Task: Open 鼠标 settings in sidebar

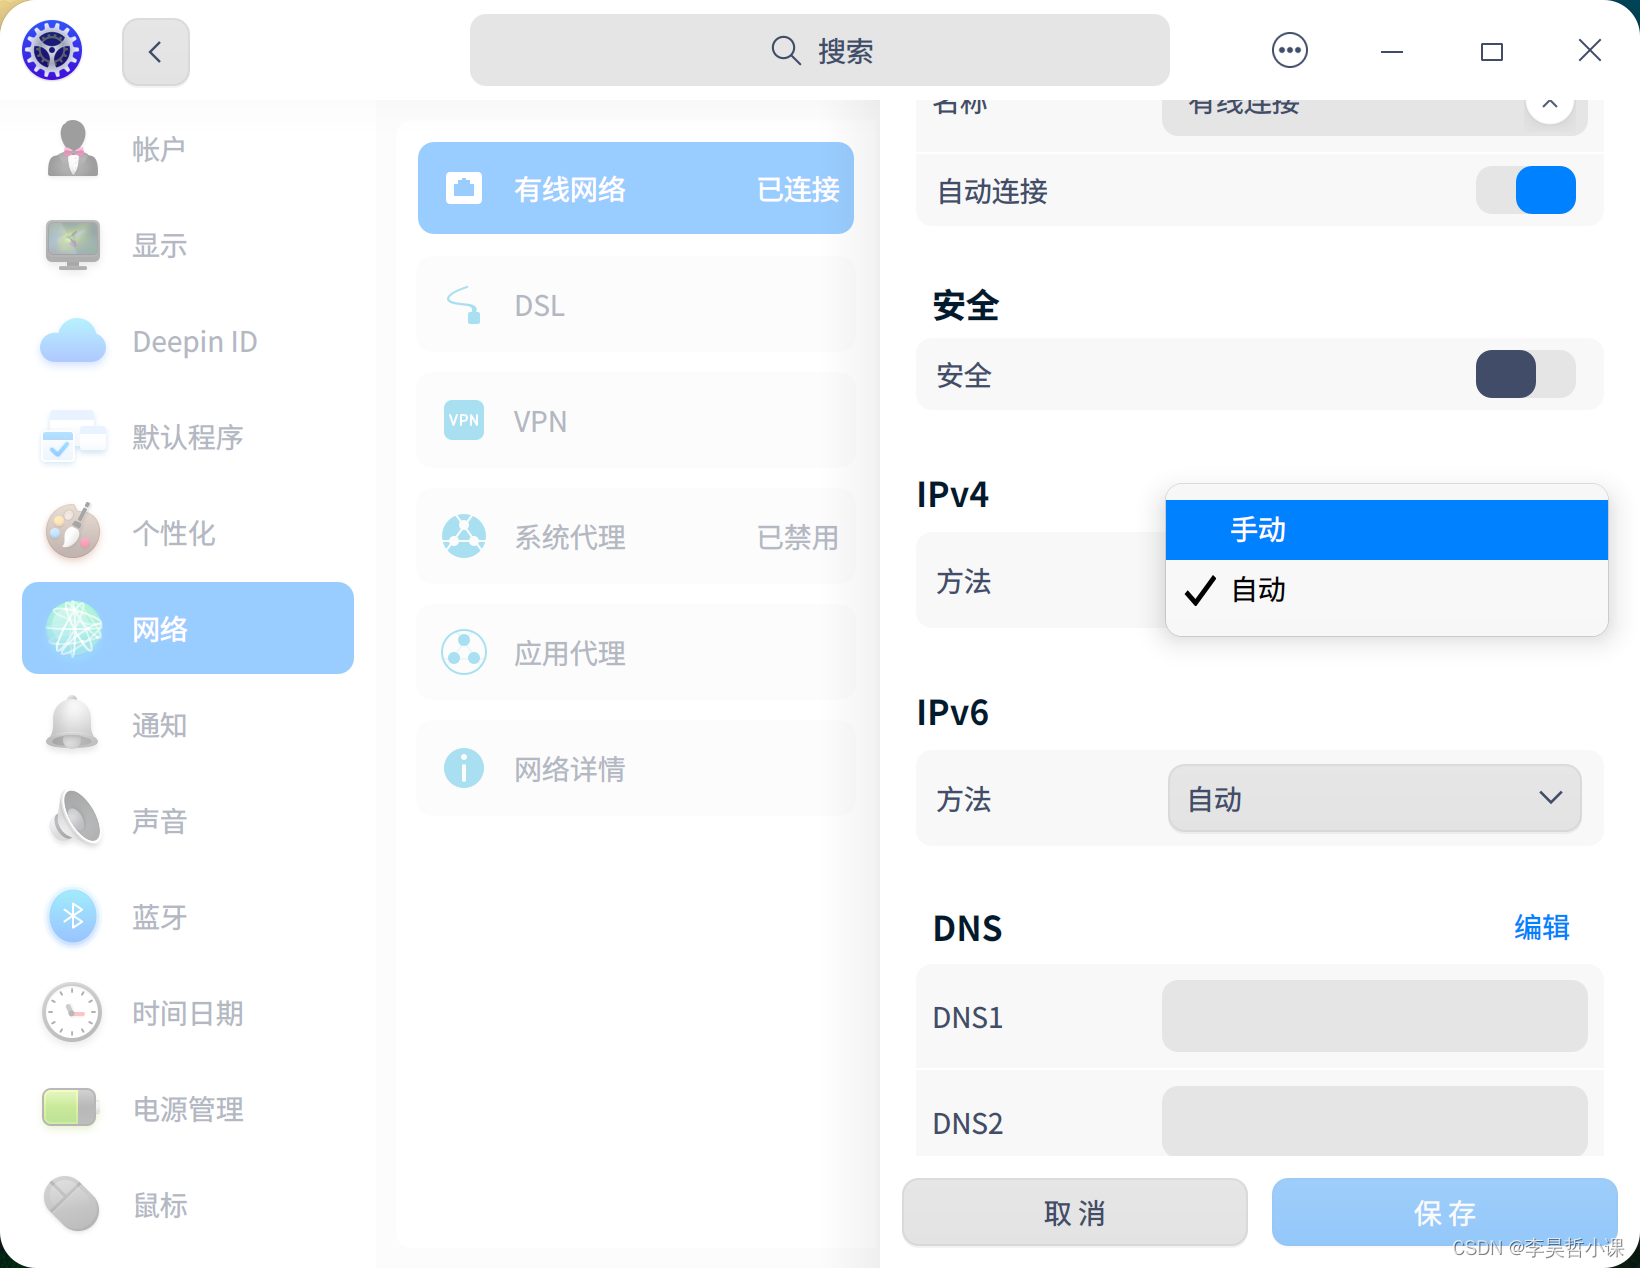Action: 188,1205
